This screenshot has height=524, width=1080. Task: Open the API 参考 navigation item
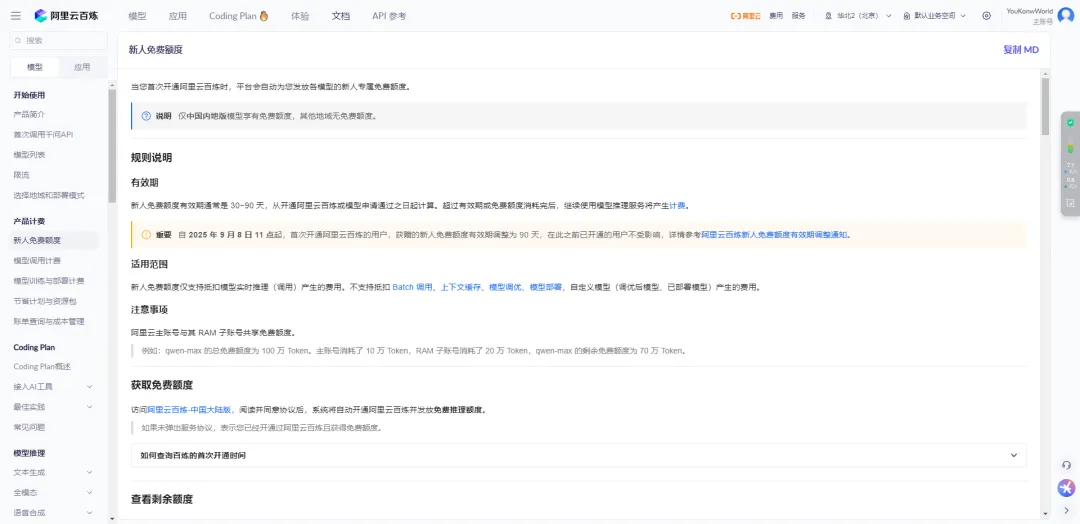pyautogui.click(x=388, y=16)
